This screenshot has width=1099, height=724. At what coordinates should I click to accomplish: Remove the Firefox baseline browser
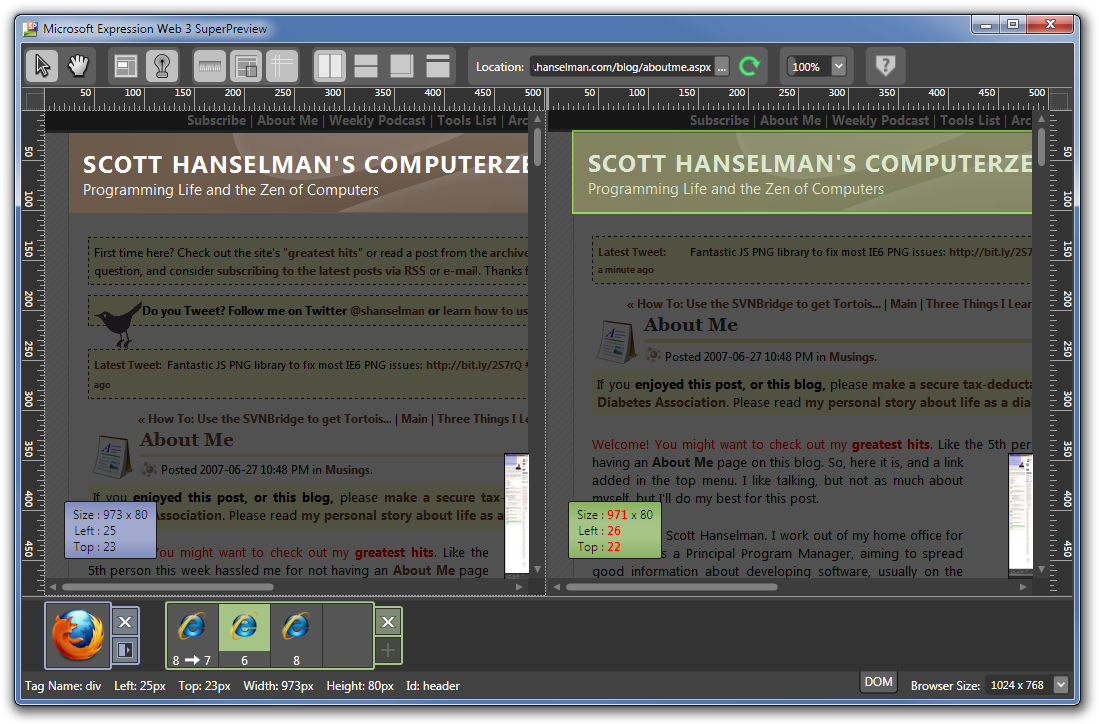click(x=125, y=622)
